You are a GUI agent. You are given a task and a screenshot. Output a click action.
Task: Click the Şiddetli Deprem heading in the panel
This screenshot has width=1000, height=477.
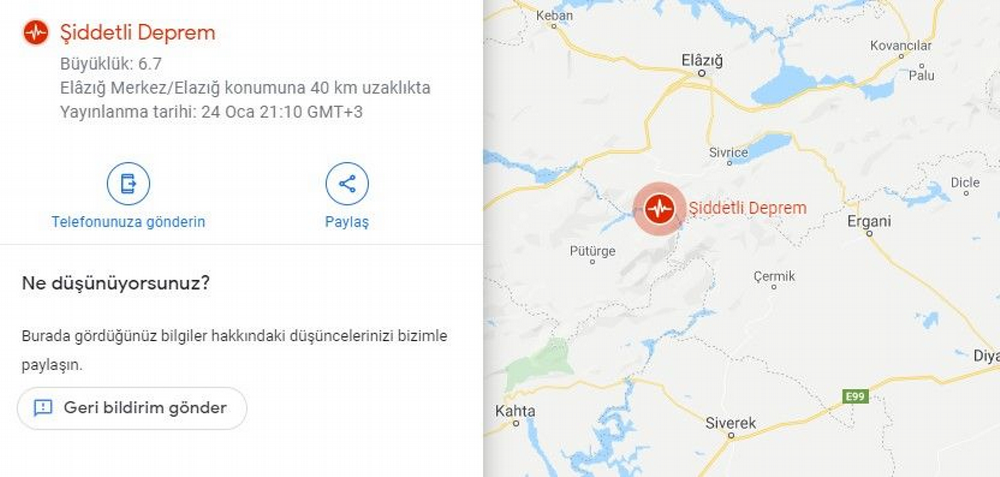click(x=138, y=33)
